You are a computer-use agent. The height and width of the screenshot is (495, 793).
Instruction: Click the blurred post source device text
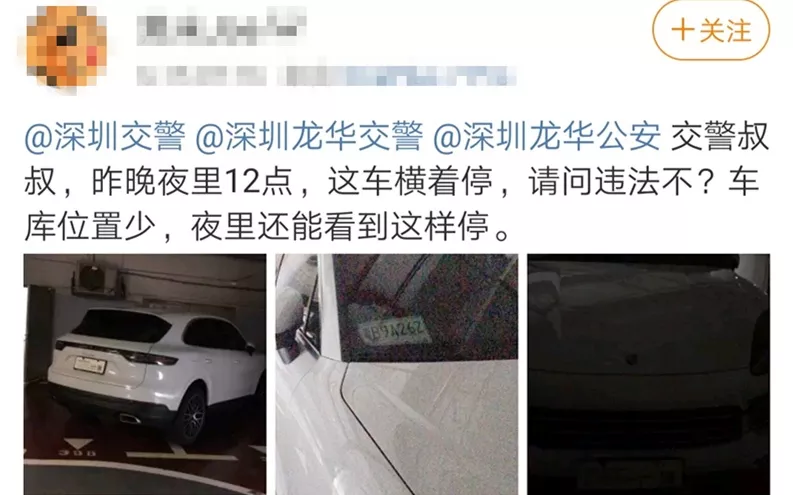tap(401, 75)
